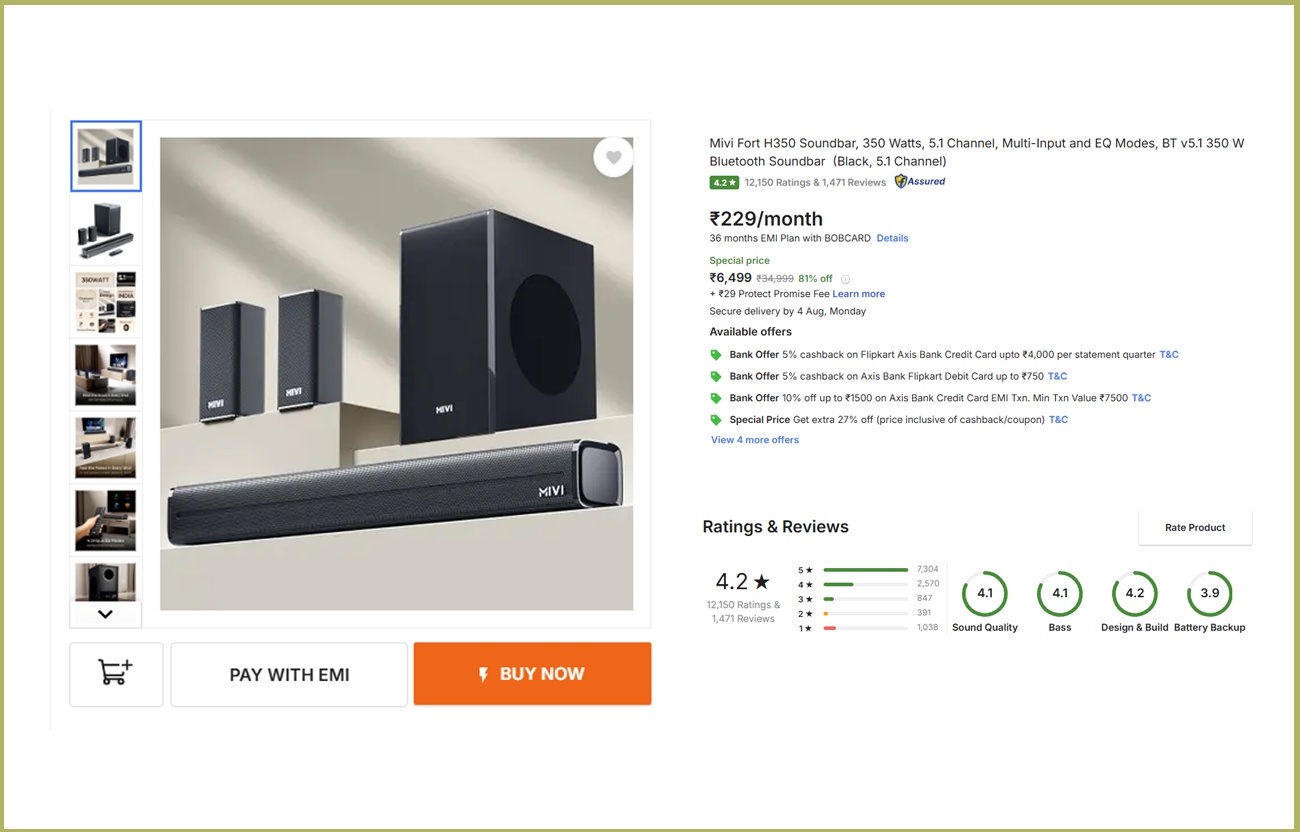Click the 5 star rating bar
1300x832 pixels.
pyautogui.click(x=866, y=570)
